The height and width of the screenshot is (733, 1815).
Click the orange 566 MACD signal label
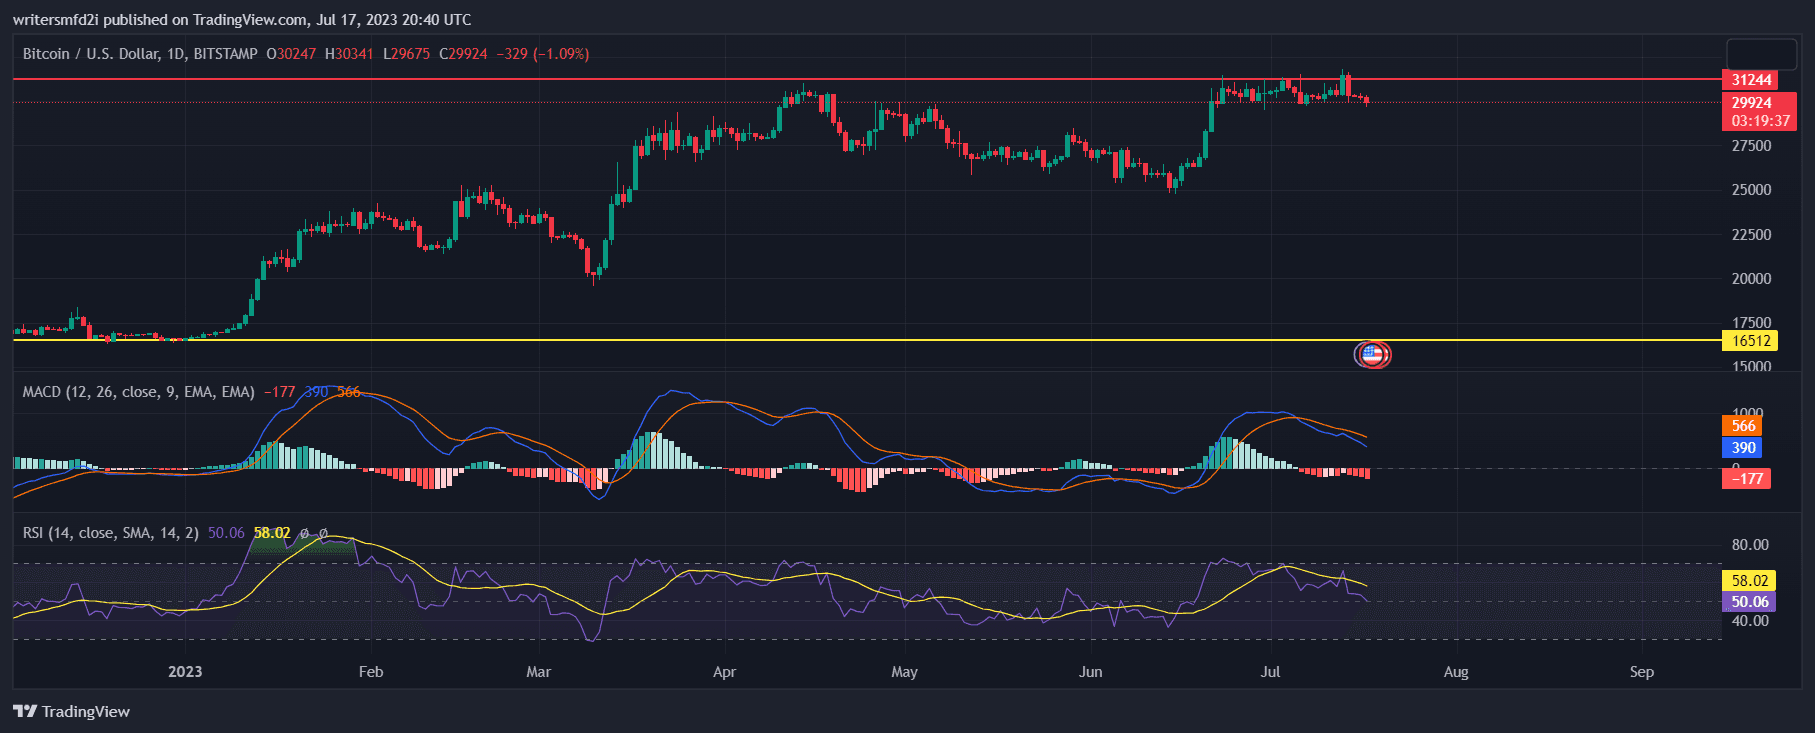pyautogui.click(x=1743, y=426)
